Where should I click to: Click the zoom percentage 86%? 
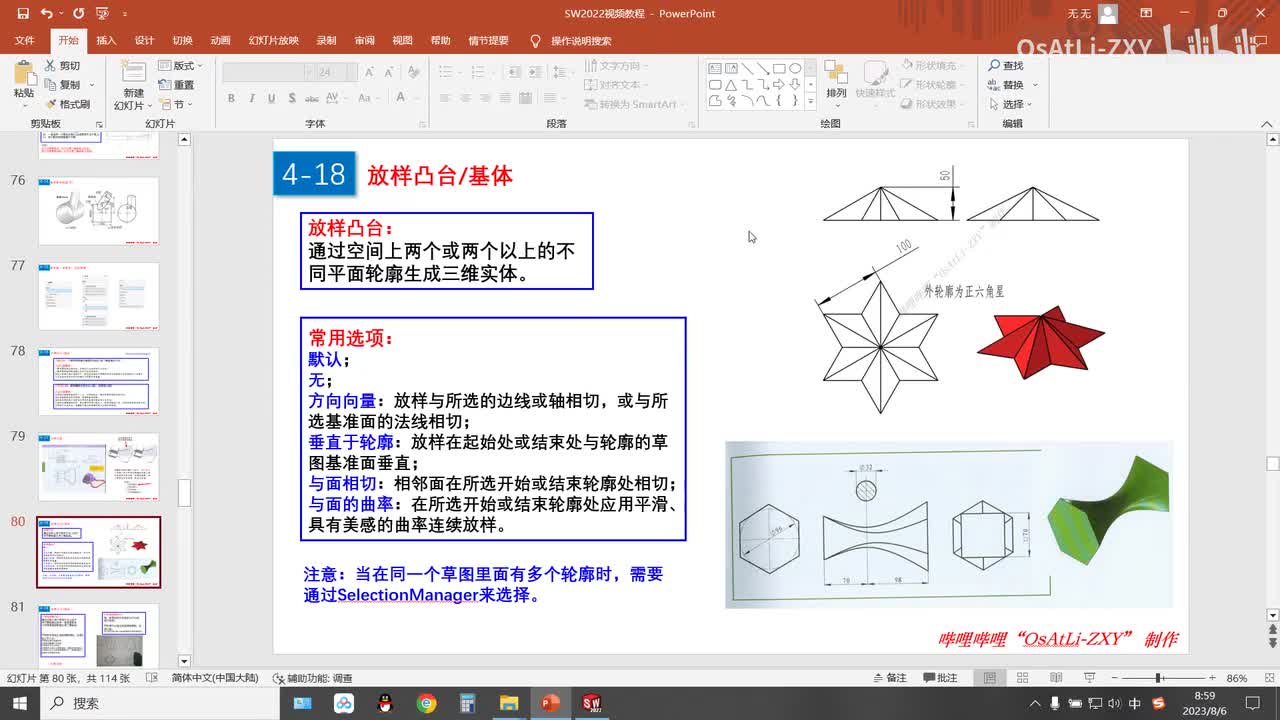click(1237, 678)
